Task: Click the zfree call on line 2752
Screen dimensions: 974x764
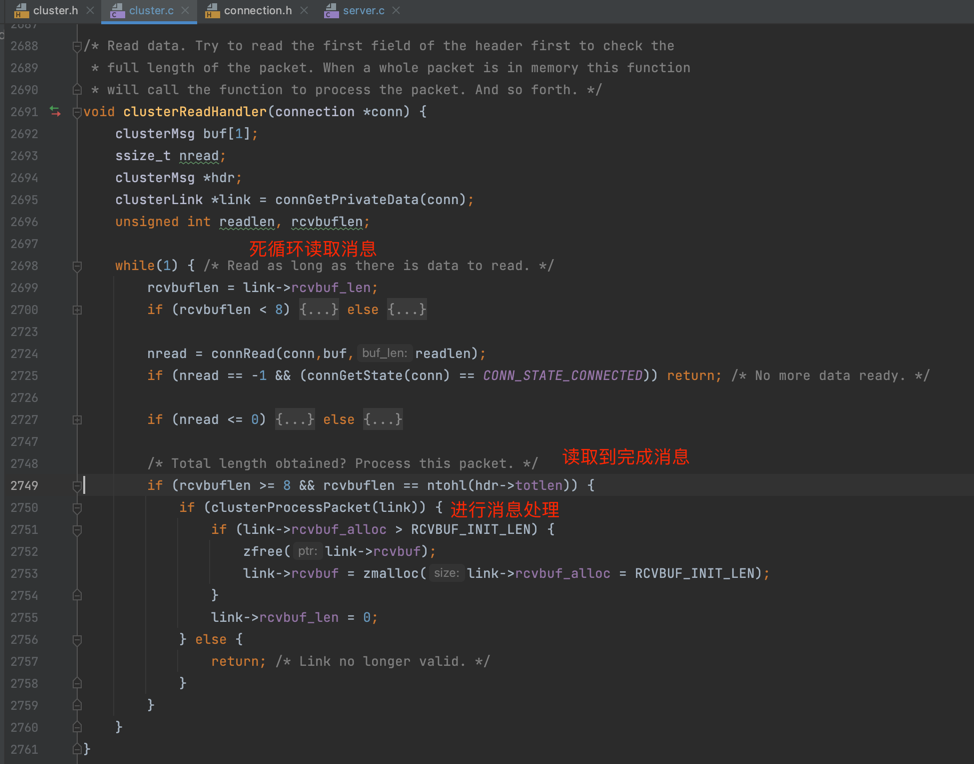Action: (x=263, y=552)
